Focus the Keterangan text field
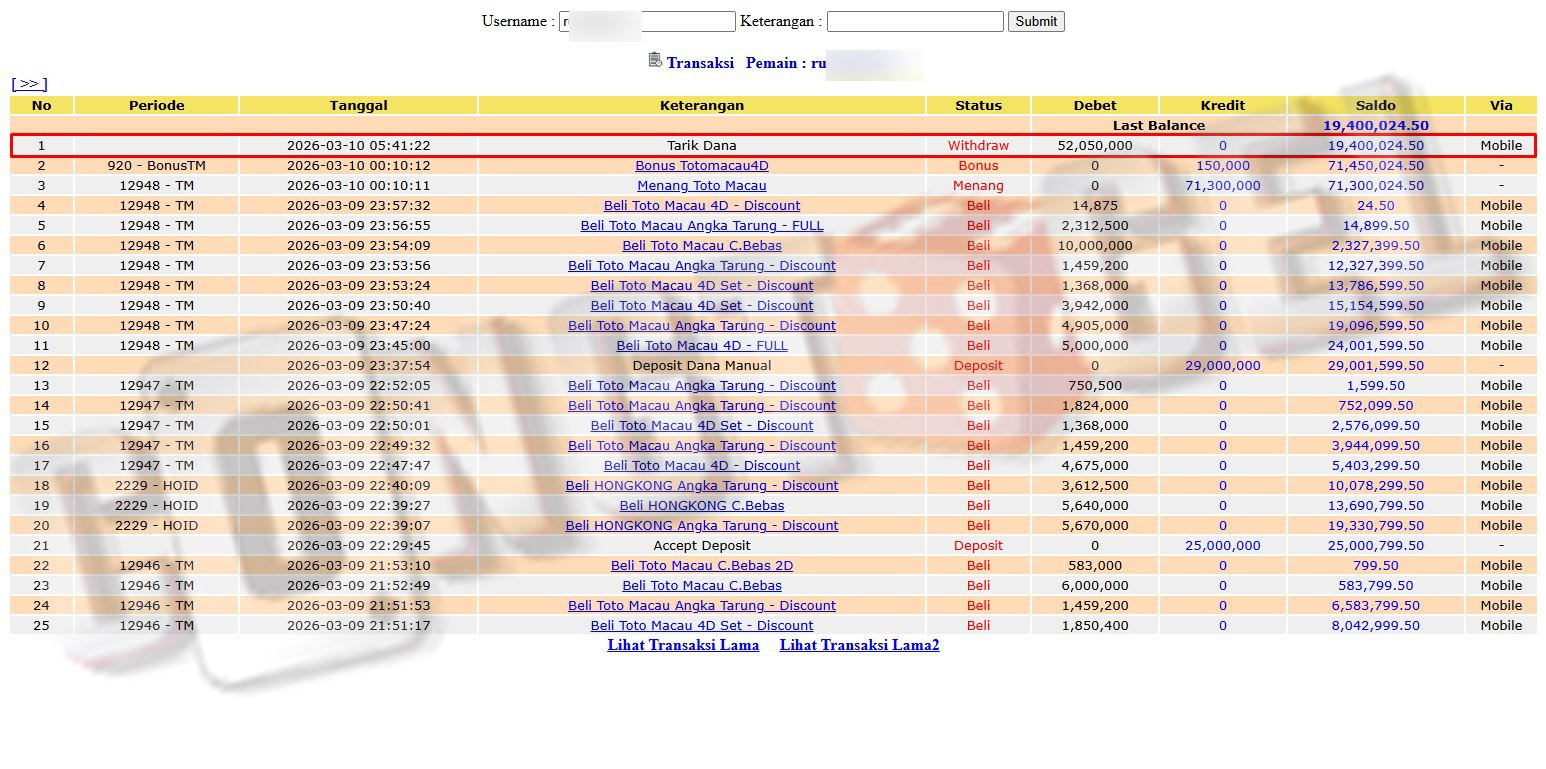1546x769 pixels. click(914, 21)
